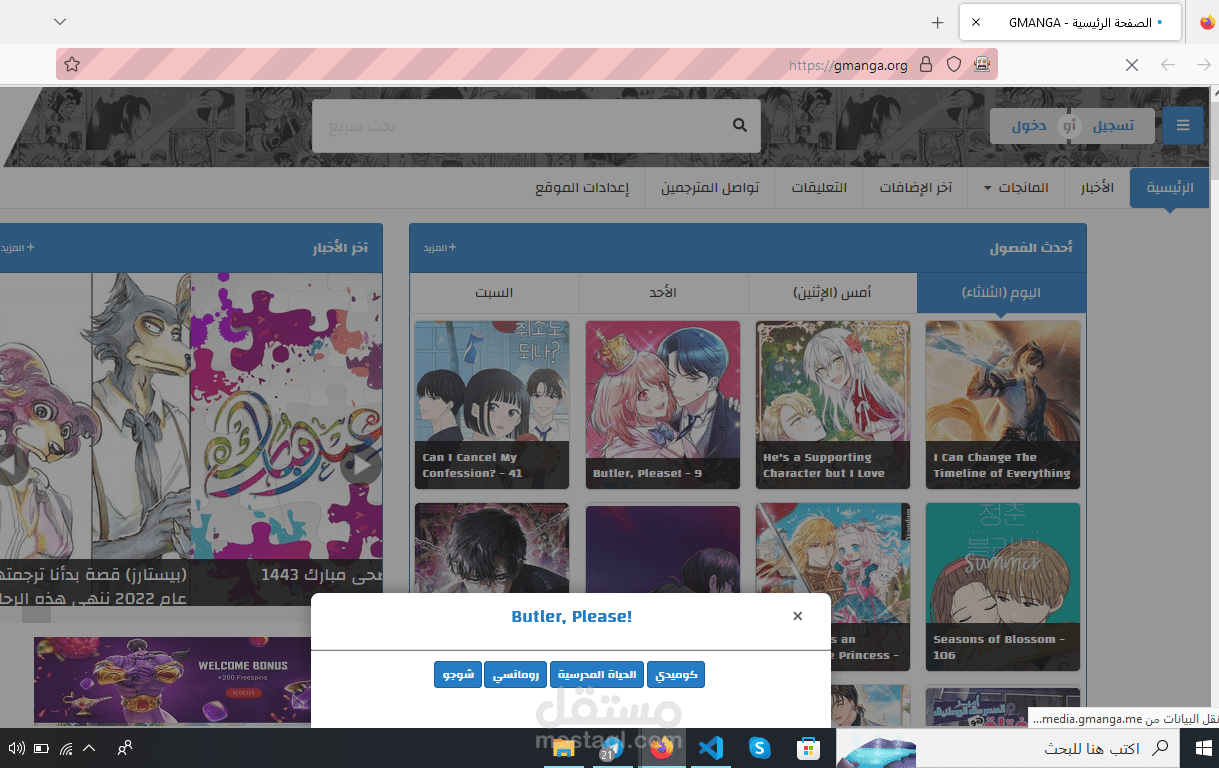Switch to Firefox in the taskbar
Image resolution: width=1219 pixels, height=768 pixels.
662,748
